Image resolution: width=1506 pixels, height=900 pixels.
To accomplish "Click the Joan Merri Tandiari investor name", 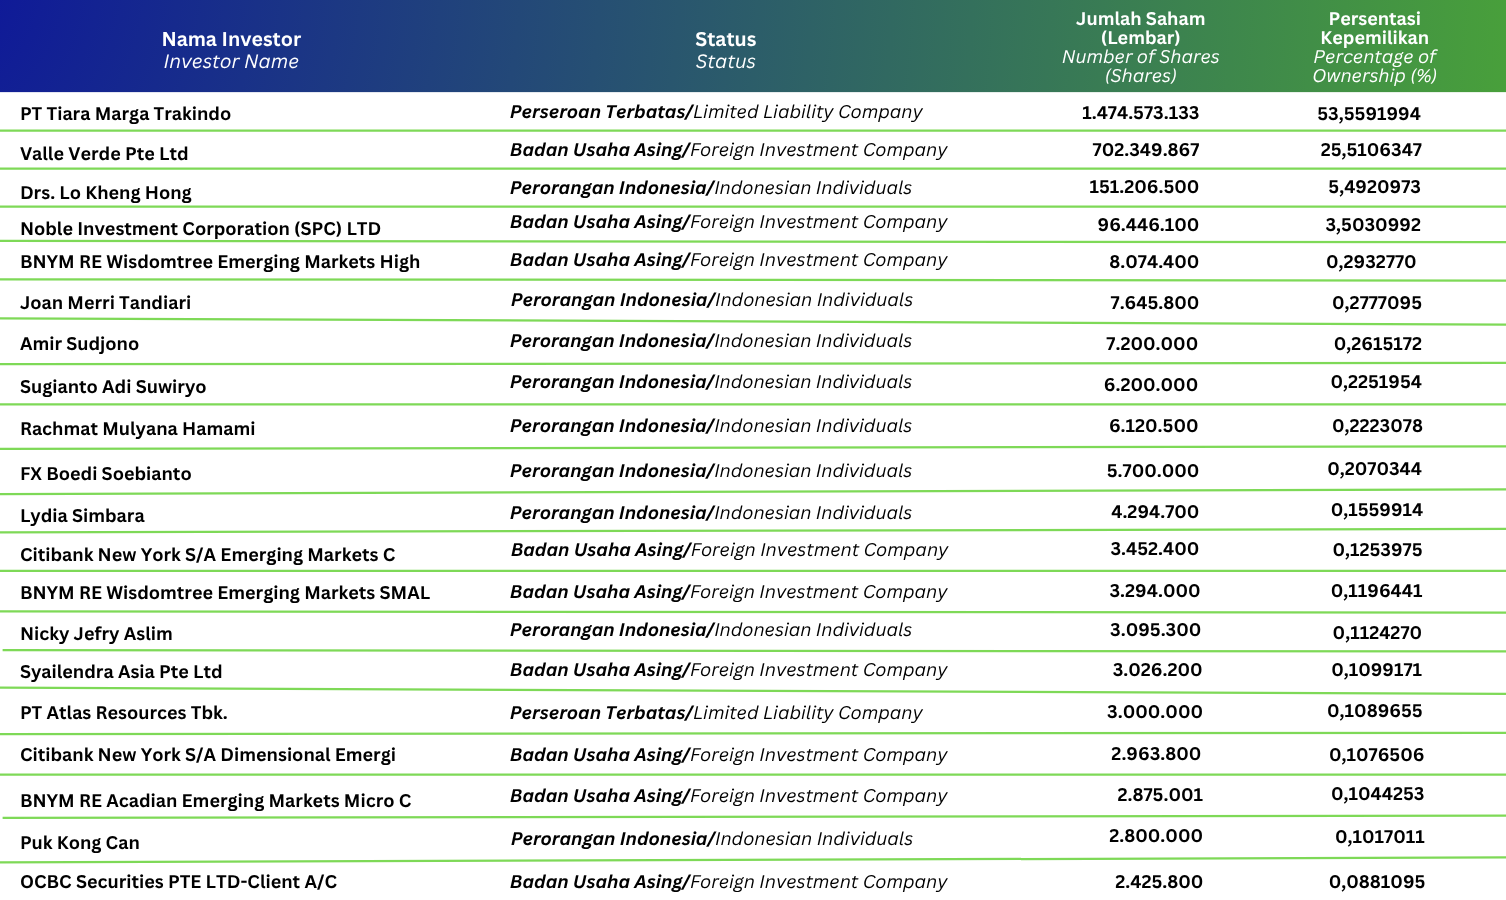I will (105, 303).
